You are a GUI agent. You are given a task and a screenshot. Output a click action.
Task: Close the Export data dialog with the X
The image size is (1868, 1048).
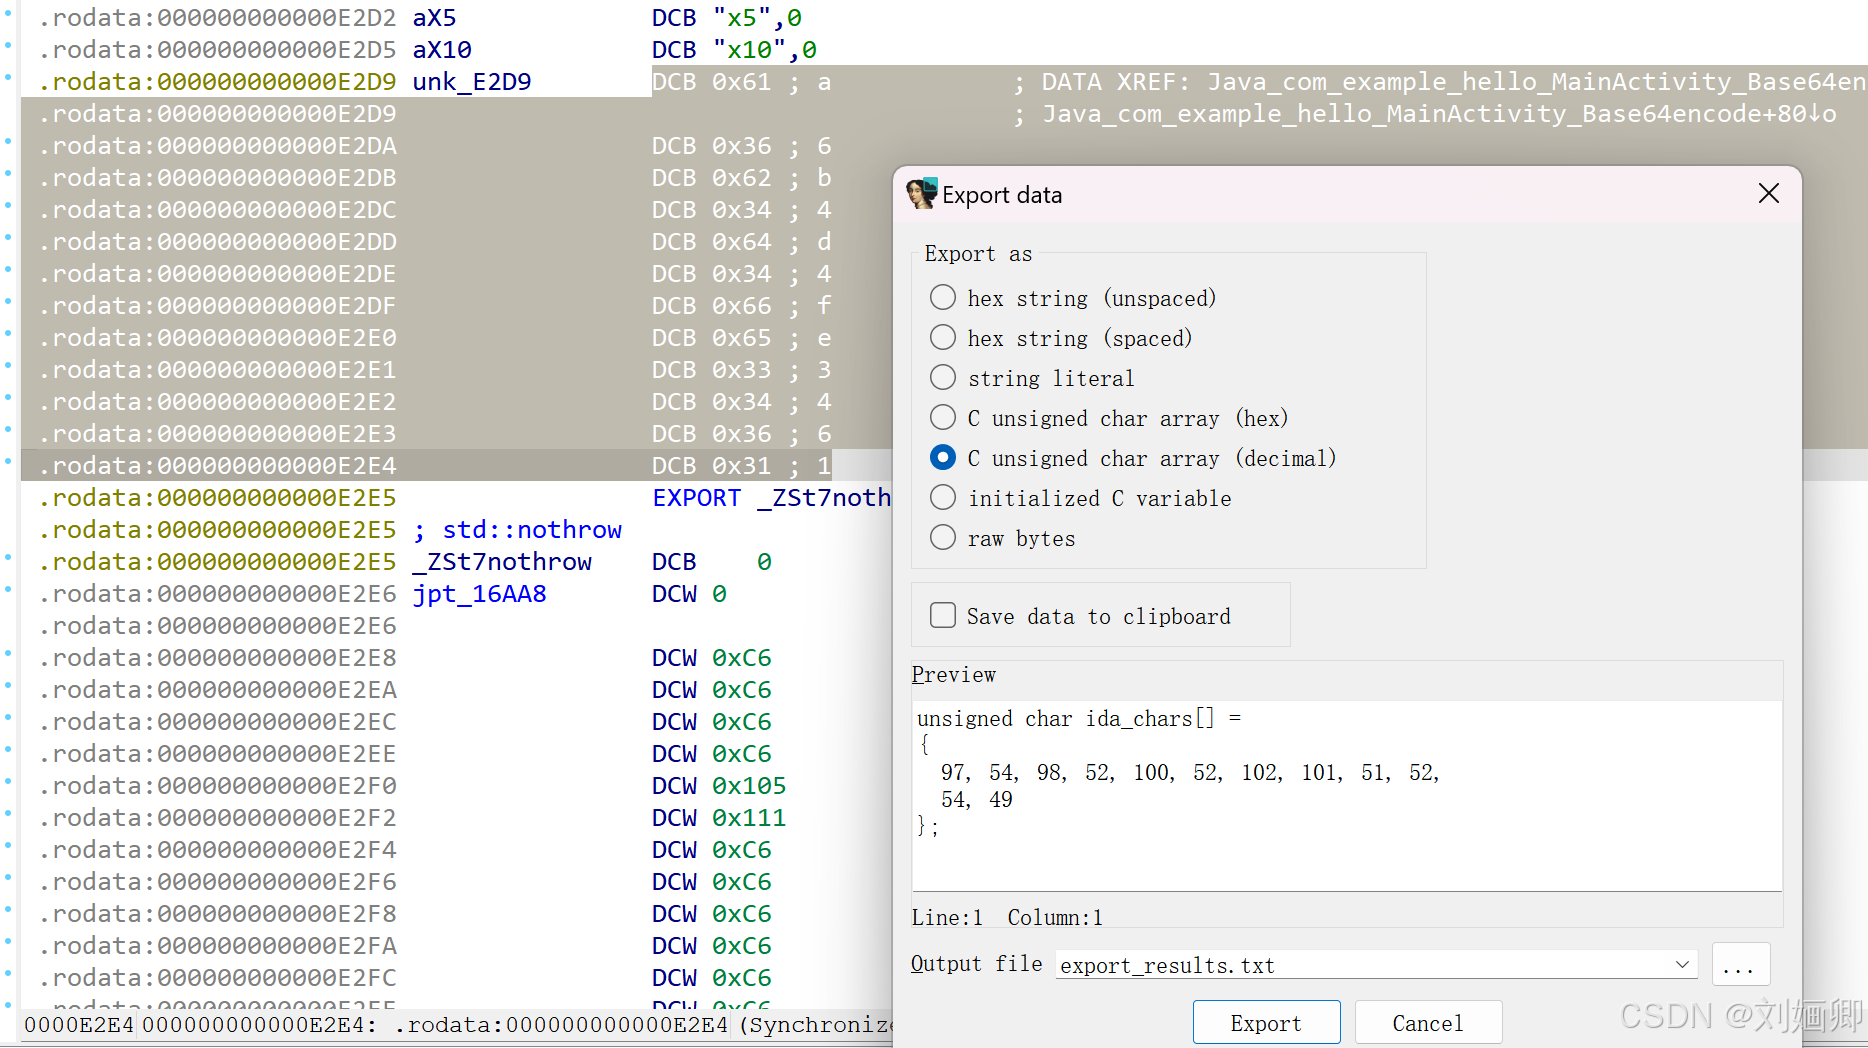(x=1768, y=193)
